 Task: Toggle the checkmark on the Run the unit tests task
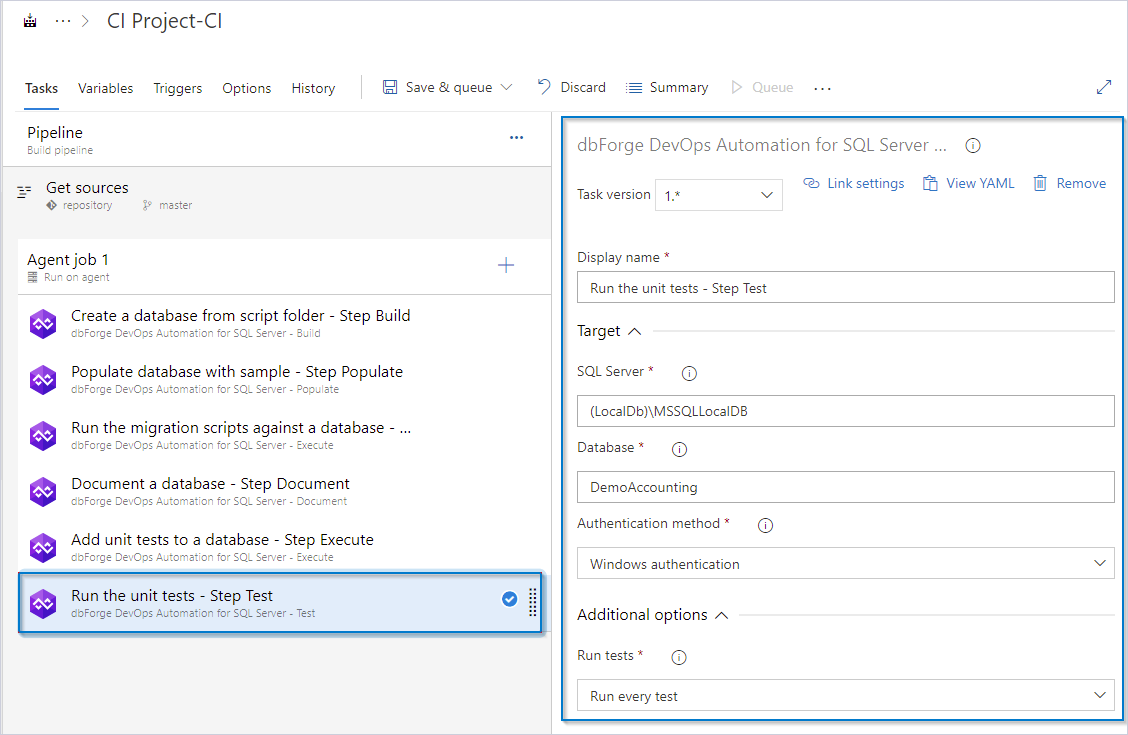pos(509,599)
